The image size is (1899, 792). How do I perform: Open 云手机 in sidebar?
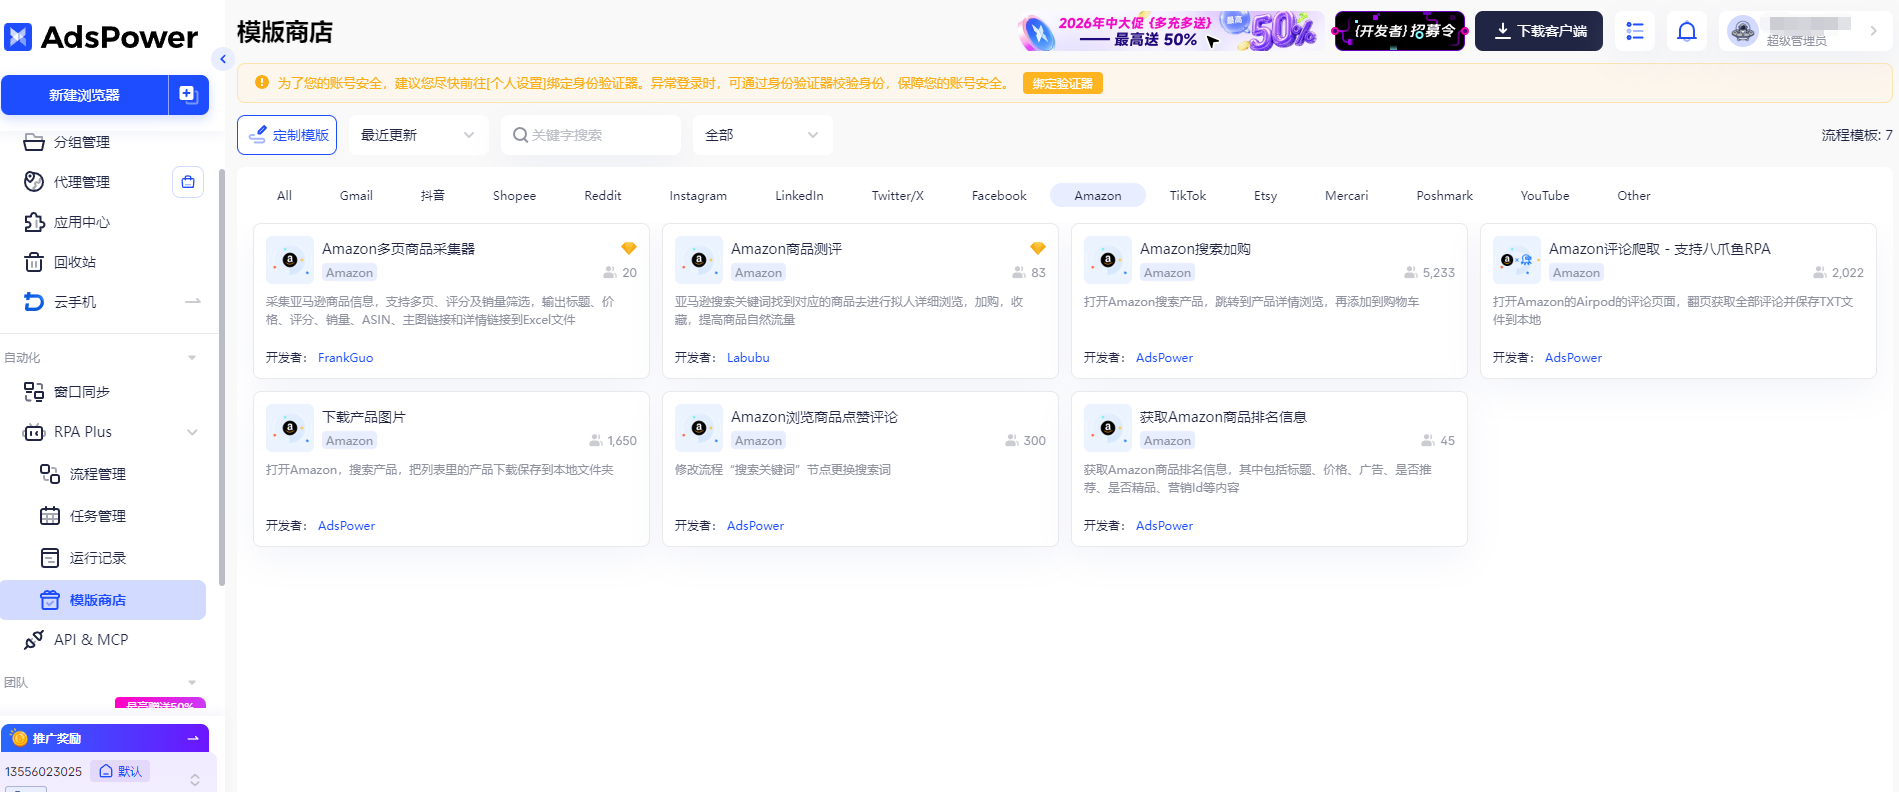pos(75,302)
